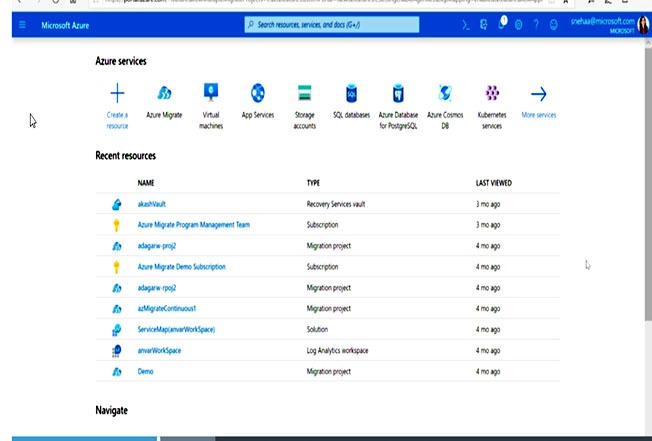The height and width of the screenshot is (441, 652).
Task: Focus the Search resources, services, and docs box
Action: click(331, 25)
